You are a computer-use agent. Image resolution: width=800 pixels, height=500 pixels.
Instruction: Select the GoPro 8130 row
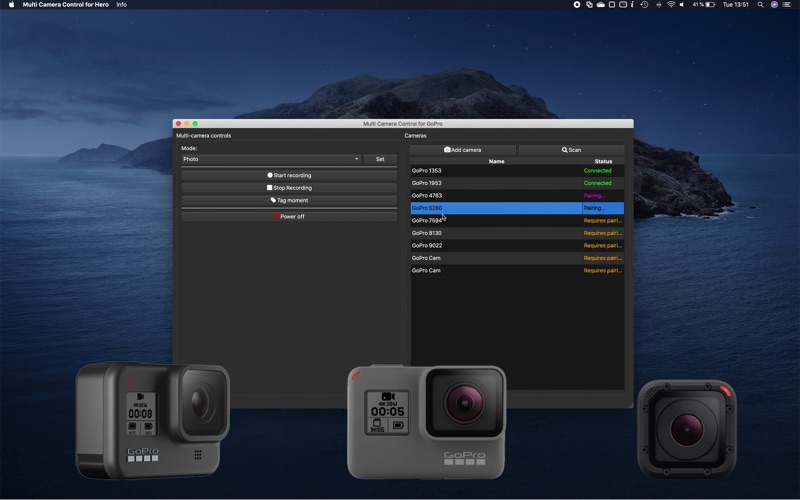point(517,233)
